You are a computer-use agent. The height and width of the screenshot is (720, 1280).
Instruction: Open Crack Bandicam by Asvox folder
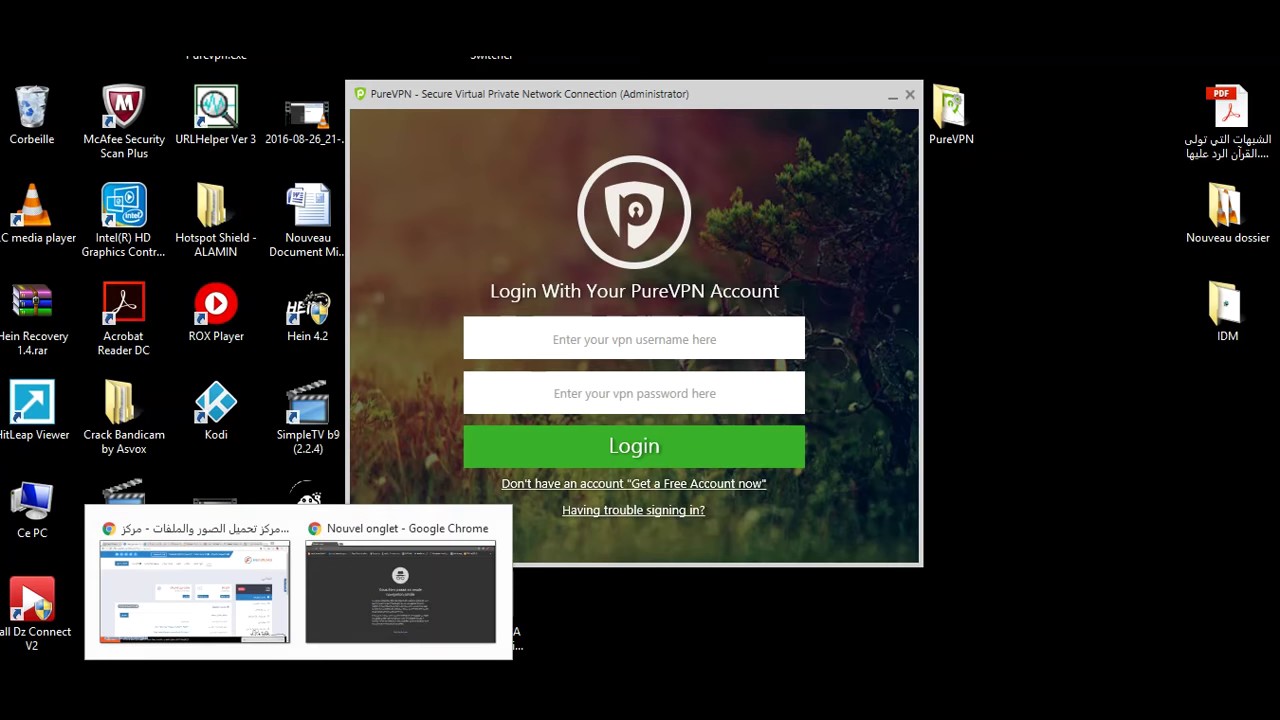(120, 402)
